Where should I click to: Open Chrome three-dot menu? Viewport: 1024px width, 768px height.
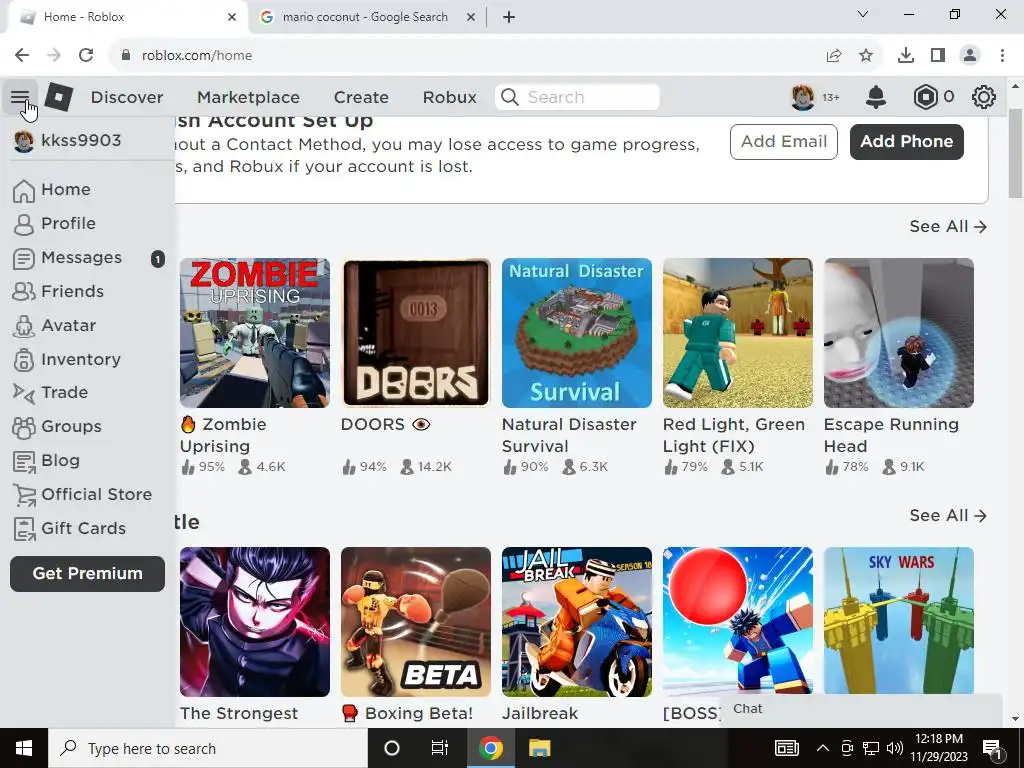(x=1002, y=56)
